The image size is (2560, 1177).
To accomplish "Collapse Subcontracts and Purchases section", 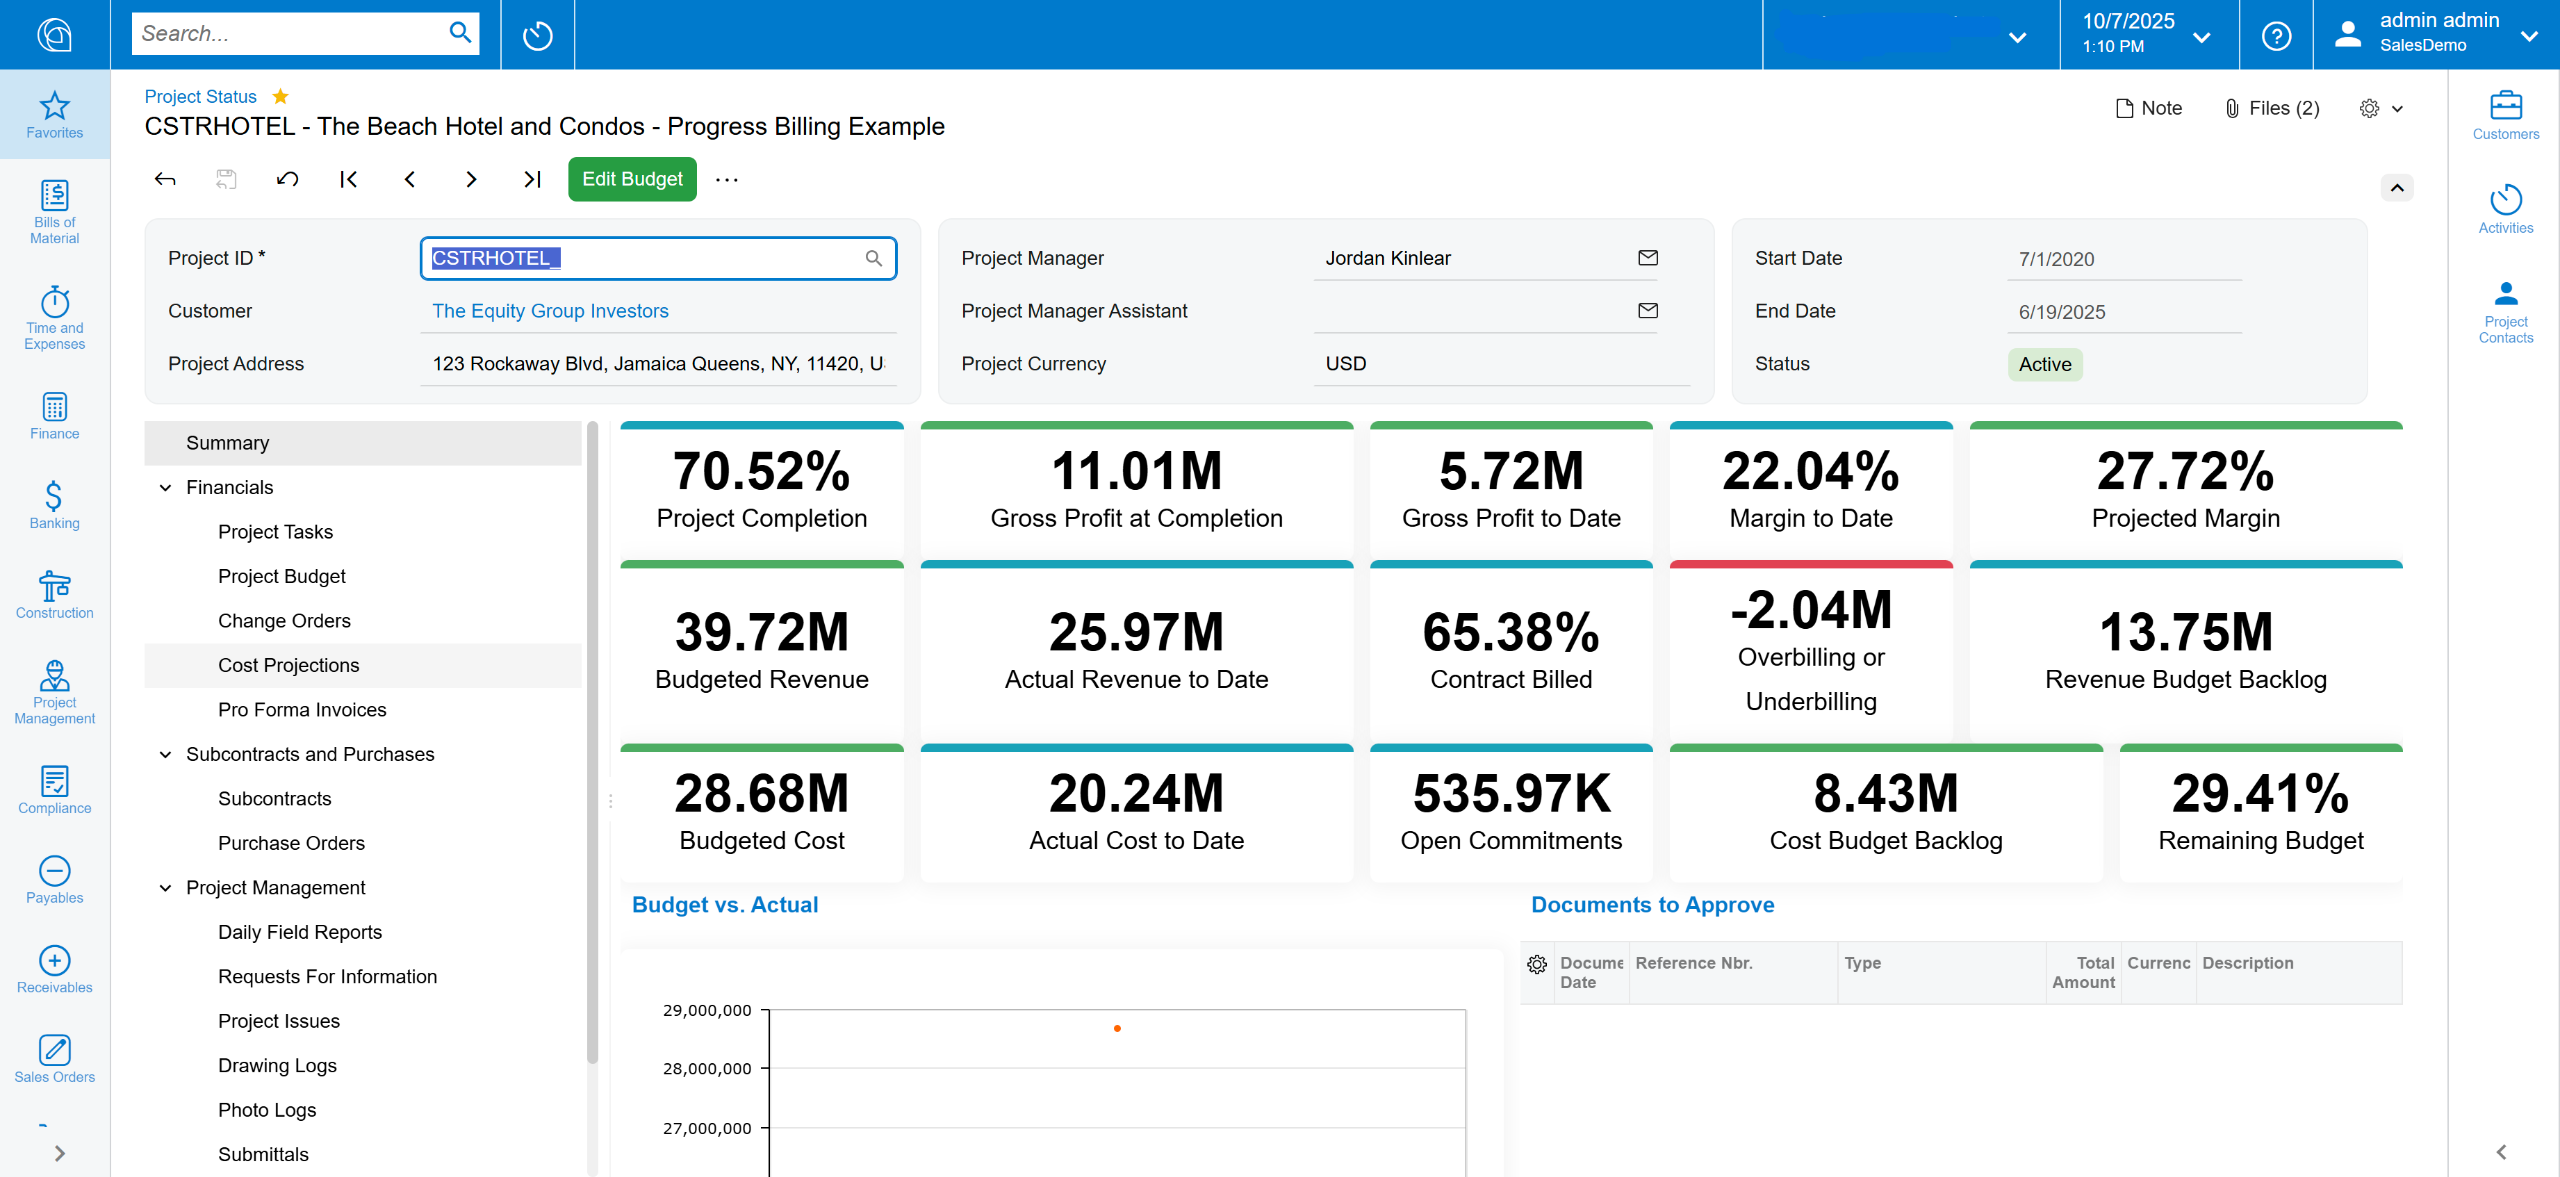I will 165,755.
